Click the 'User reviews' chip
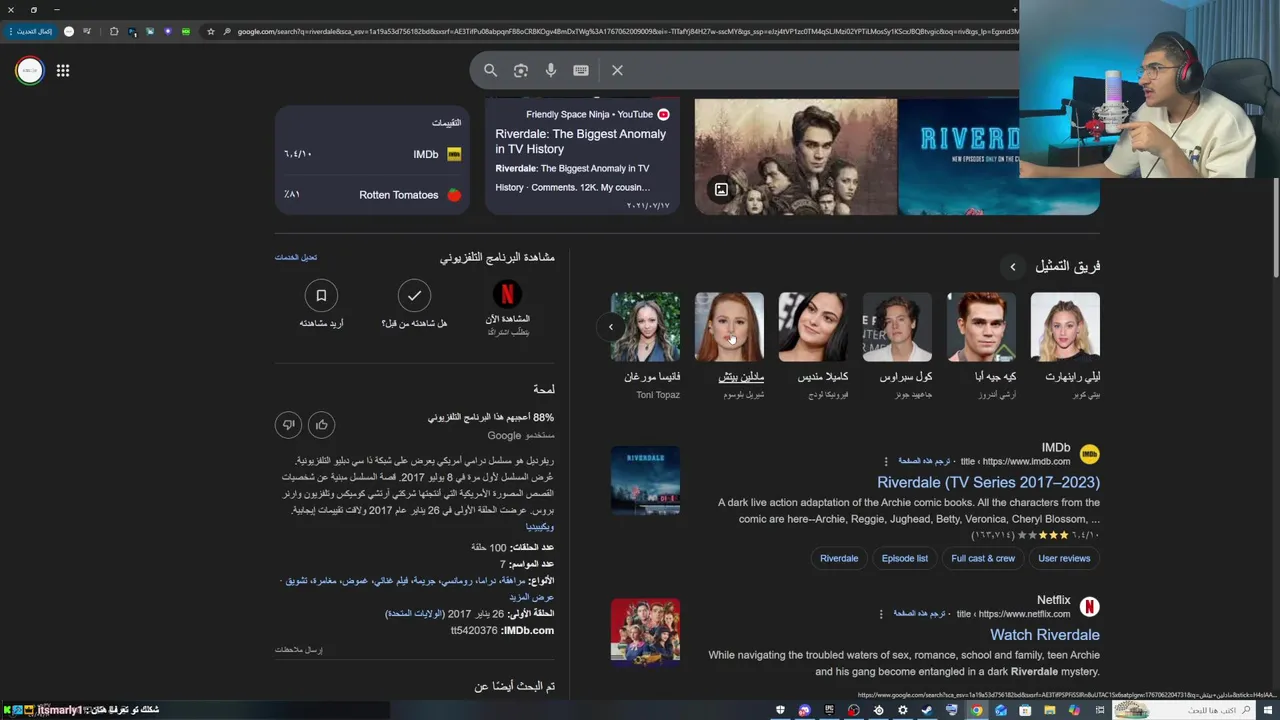 click(1064, 558)
